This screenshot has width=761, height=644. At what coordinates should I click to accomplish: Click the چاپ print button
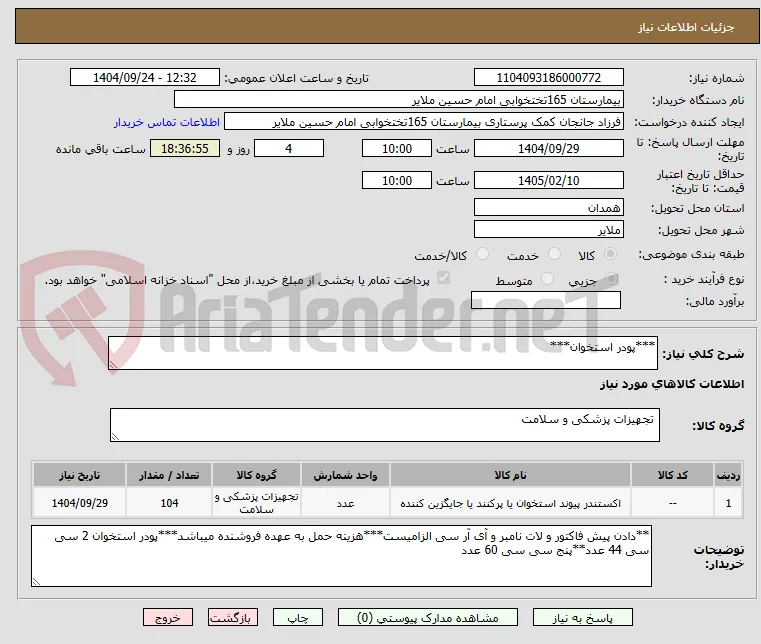[x=298, y=617]
